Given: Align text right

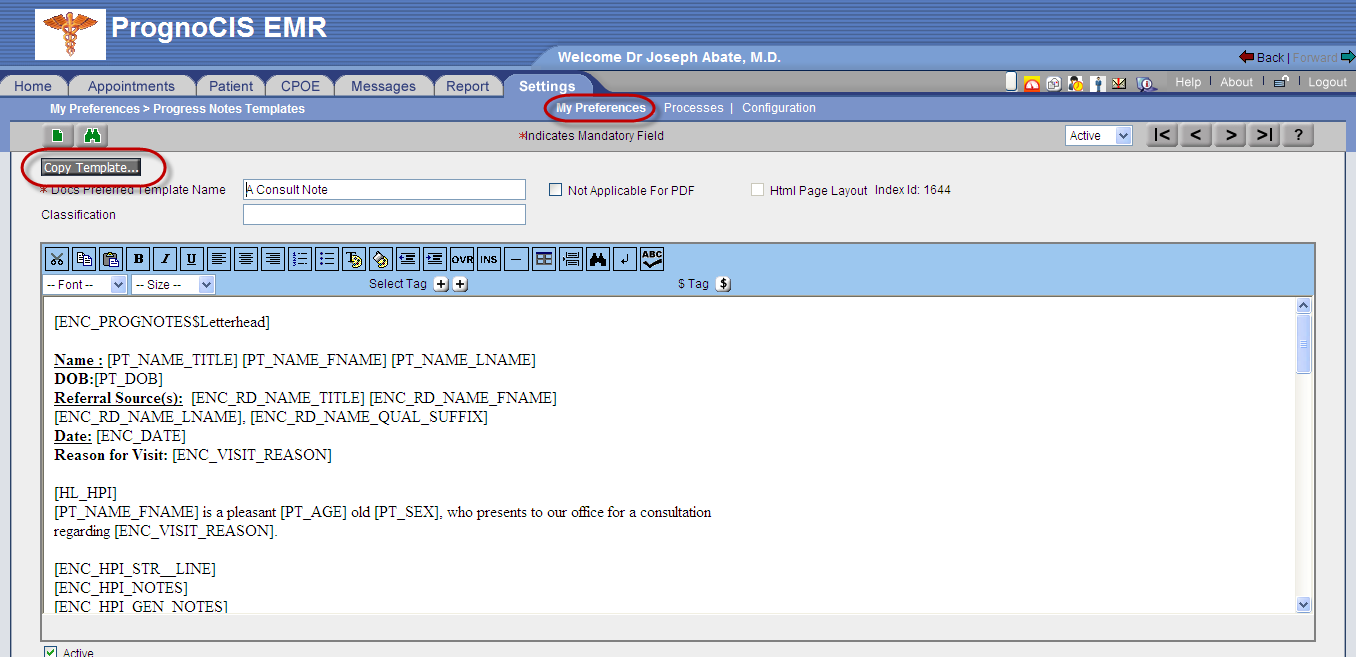Looking at the screenshot, I should click(273, 259).
